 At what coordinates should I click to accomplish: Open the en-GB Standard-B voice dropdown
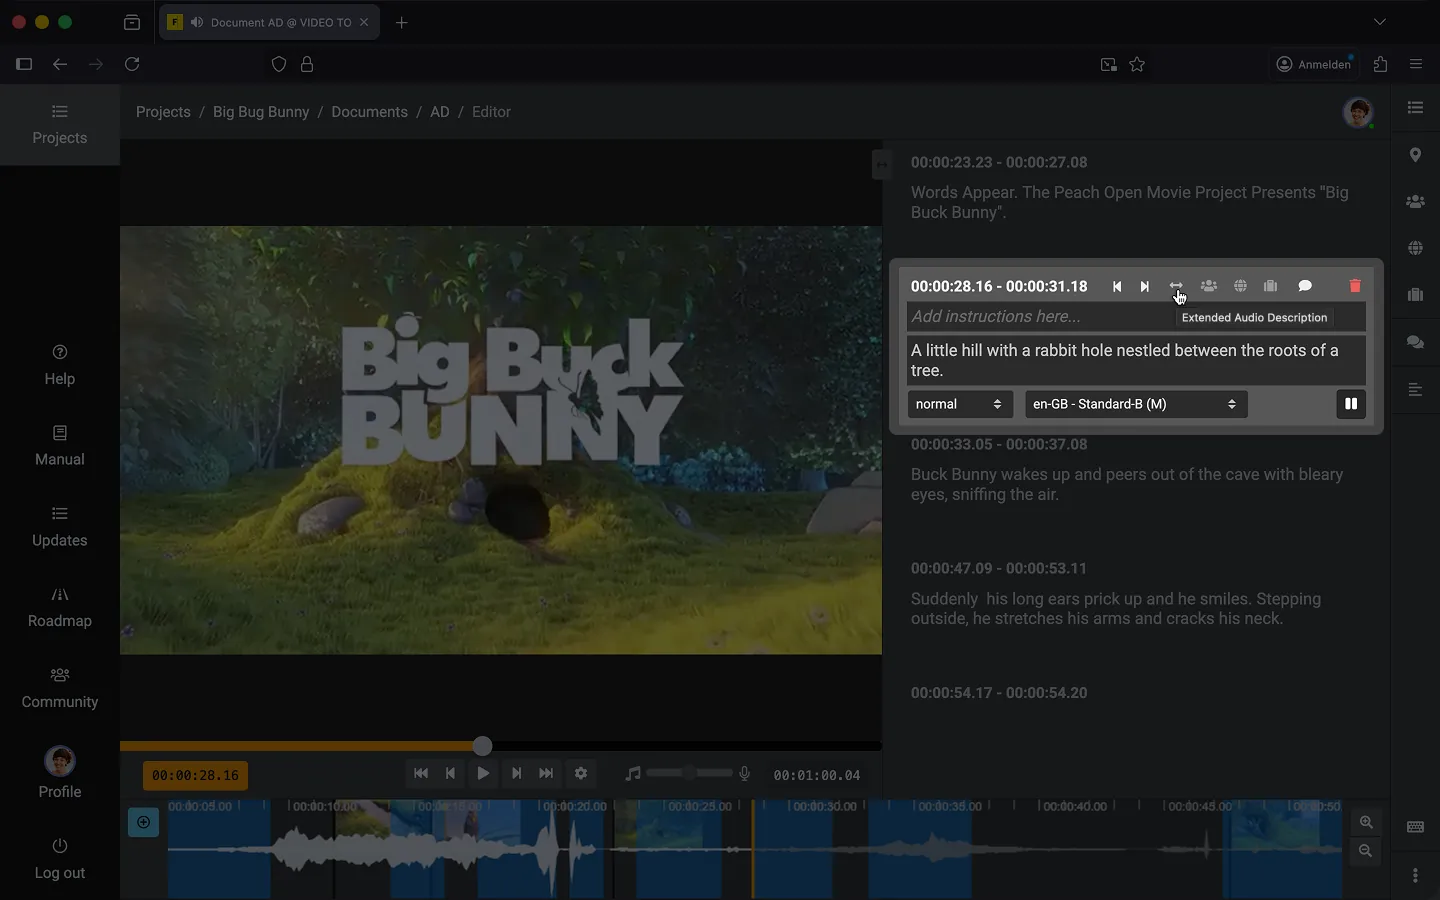point(1135,404)
